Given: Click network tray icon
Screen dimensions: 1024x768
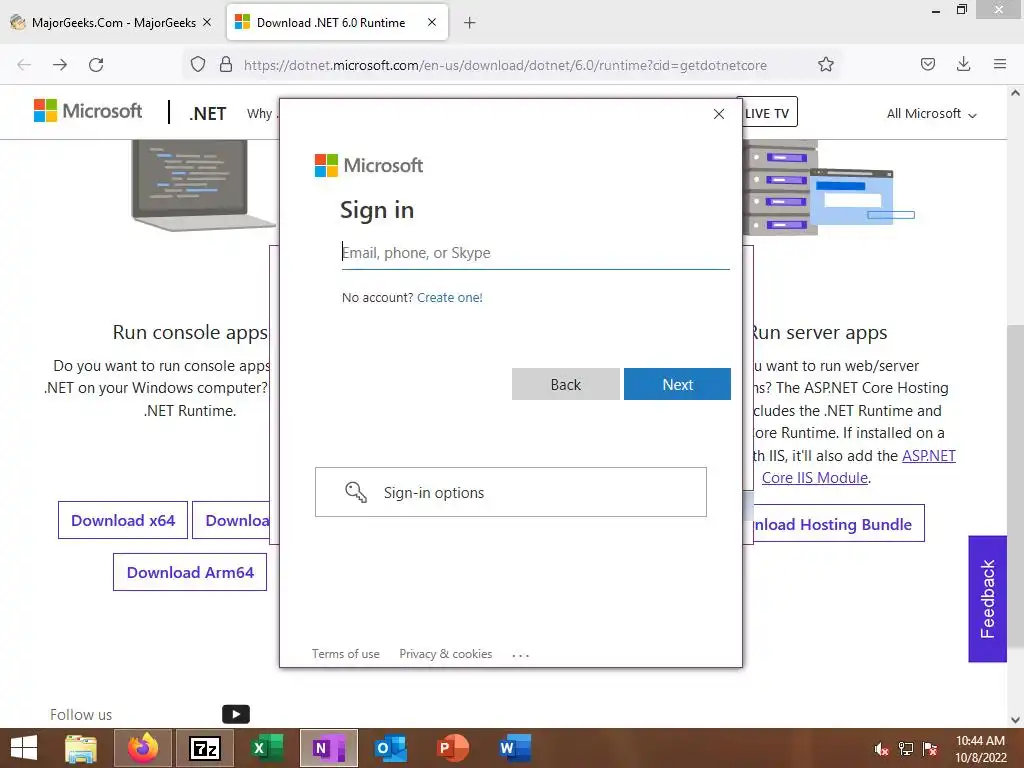Looking at the screenshot, I should click(x=906, y=749).
